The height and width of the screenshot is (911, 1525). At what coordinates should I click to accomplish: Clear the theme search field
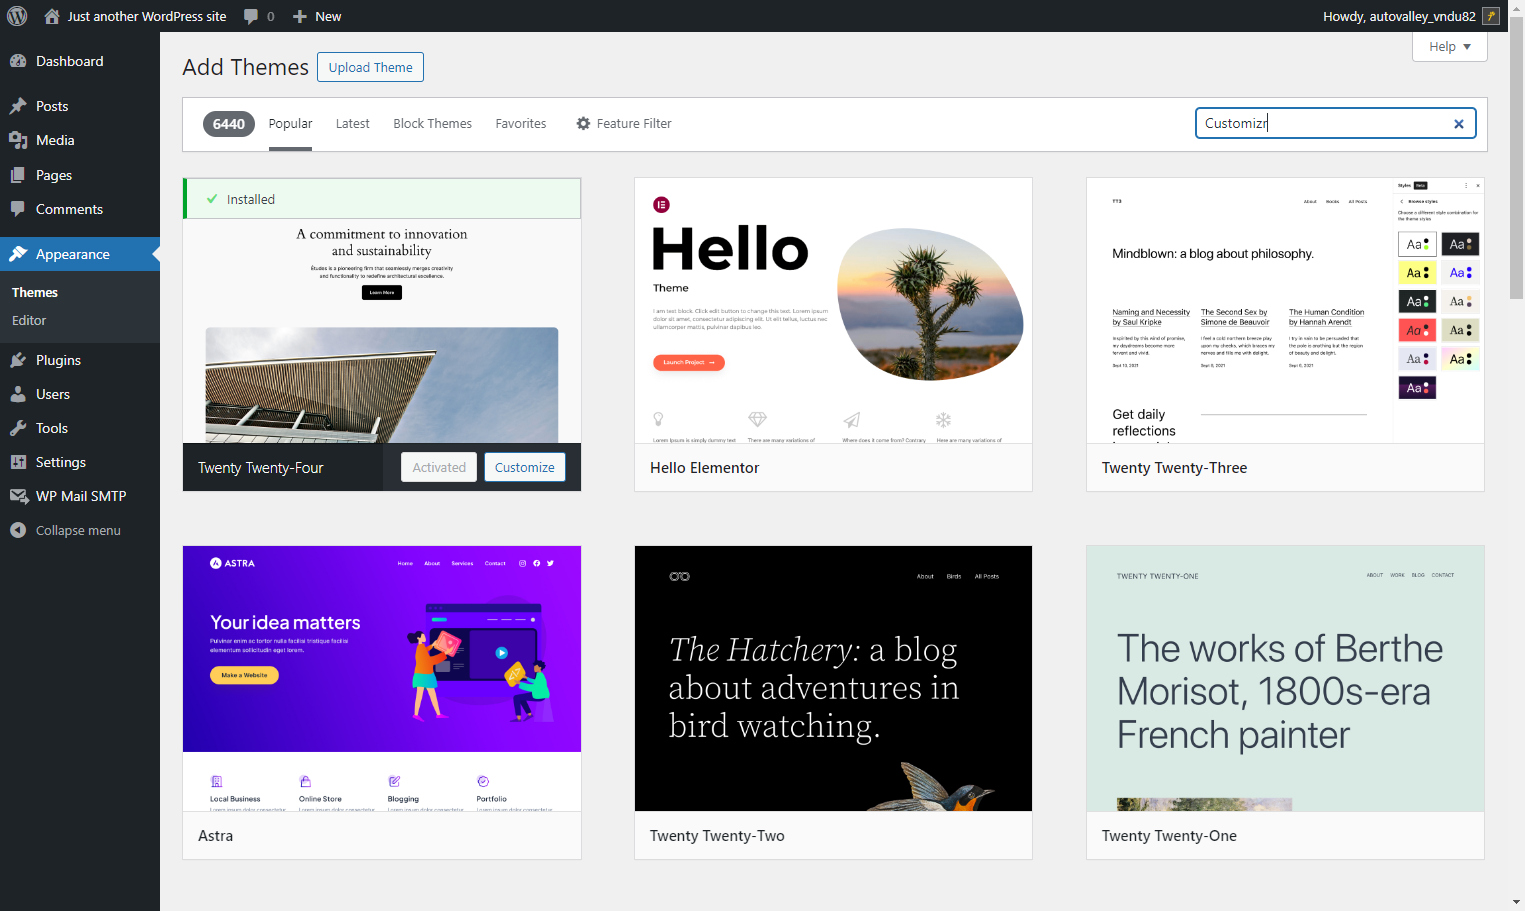point(1458,124)
